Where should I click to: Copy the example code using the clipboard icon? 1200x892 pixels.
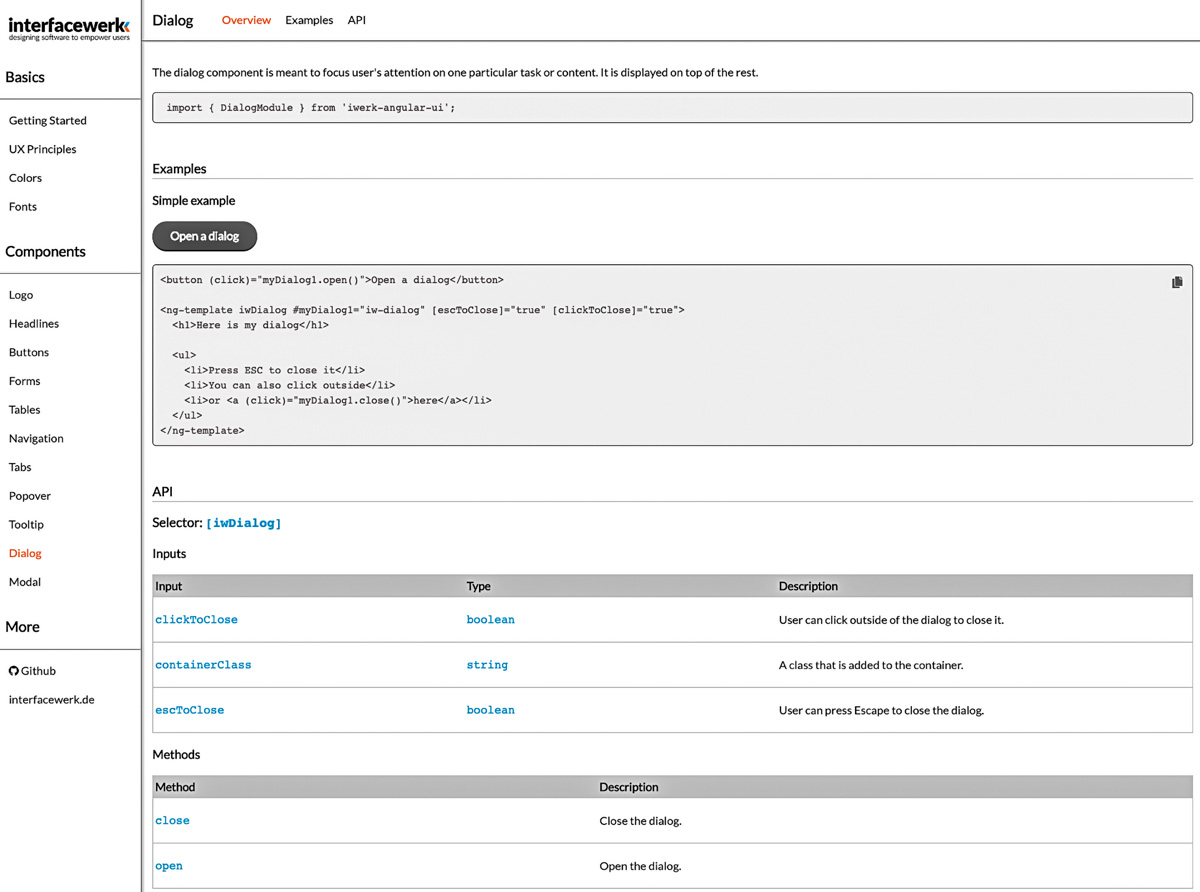click(x=1177, y=282)
